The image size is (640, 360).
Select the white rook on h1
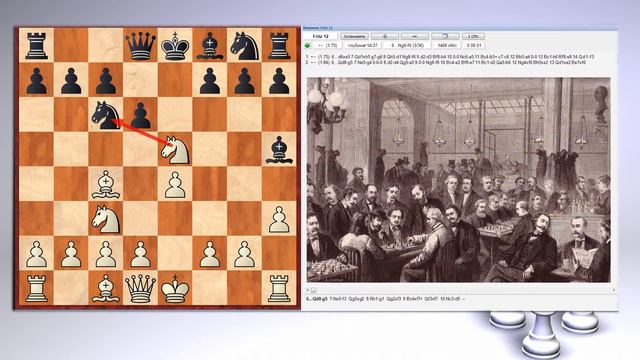tap(279, 289)
